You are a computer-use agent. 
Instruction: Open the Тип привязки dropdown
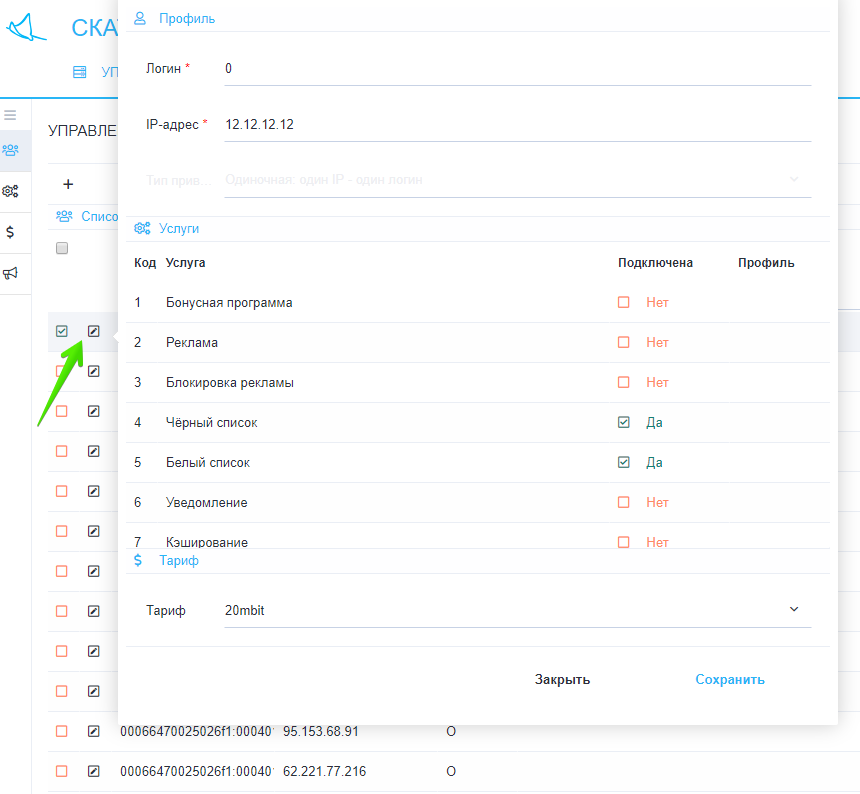point(517,180)
